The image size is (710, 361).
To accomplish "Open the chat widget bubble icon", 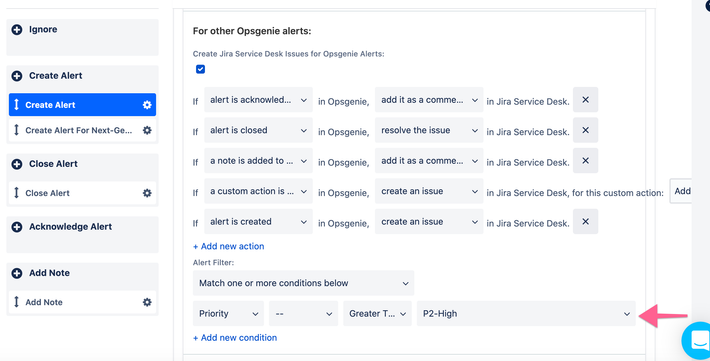I will 697,341.
